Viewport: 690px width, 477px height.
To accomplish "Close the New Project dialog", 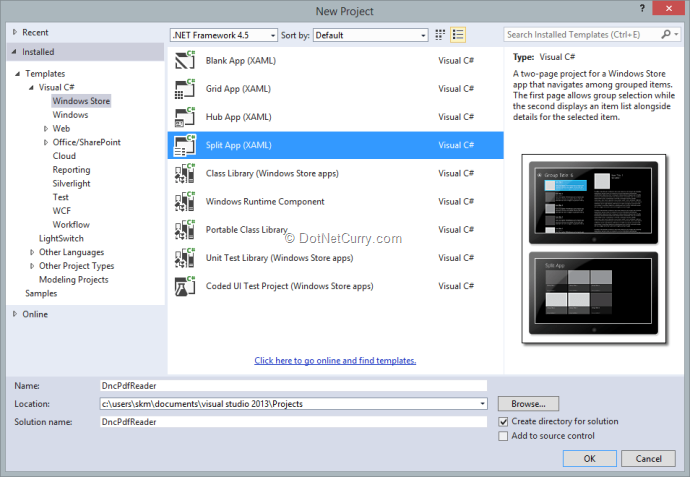I will [668, 8].
